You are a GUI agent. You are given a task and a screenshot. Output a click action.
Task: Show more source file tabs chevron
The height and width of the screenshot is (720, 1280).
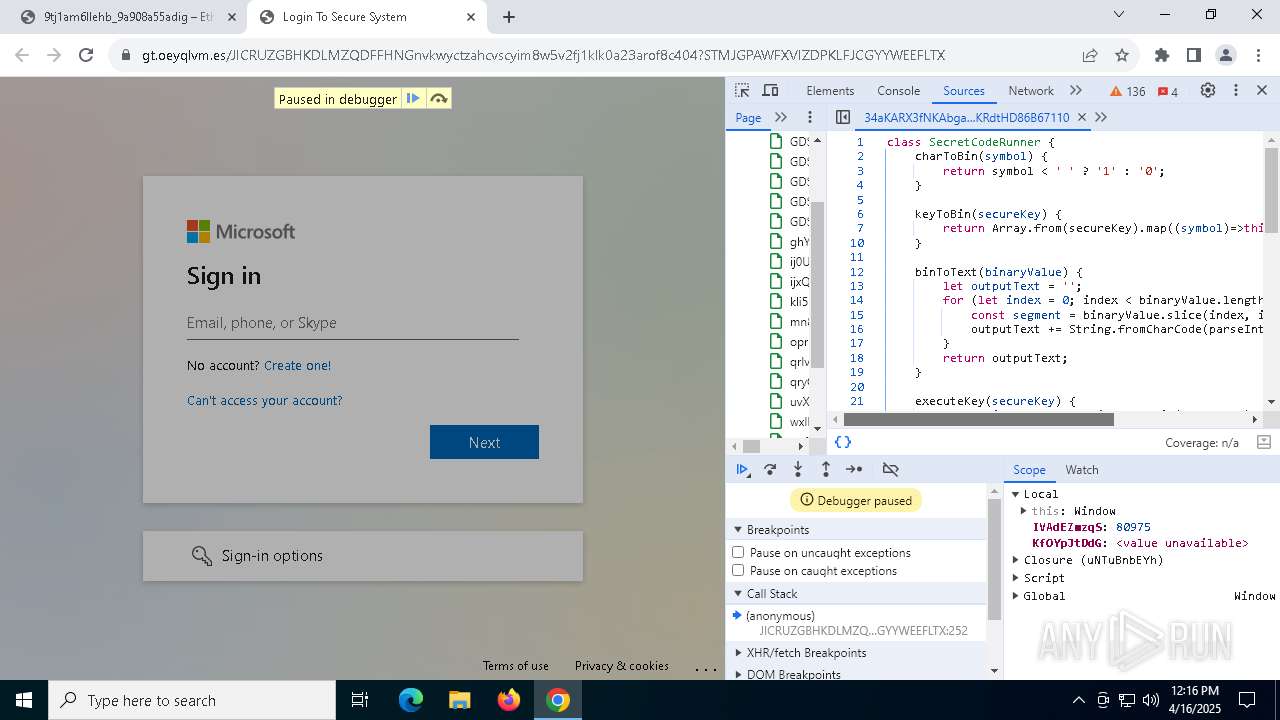tap(1101, 117)
